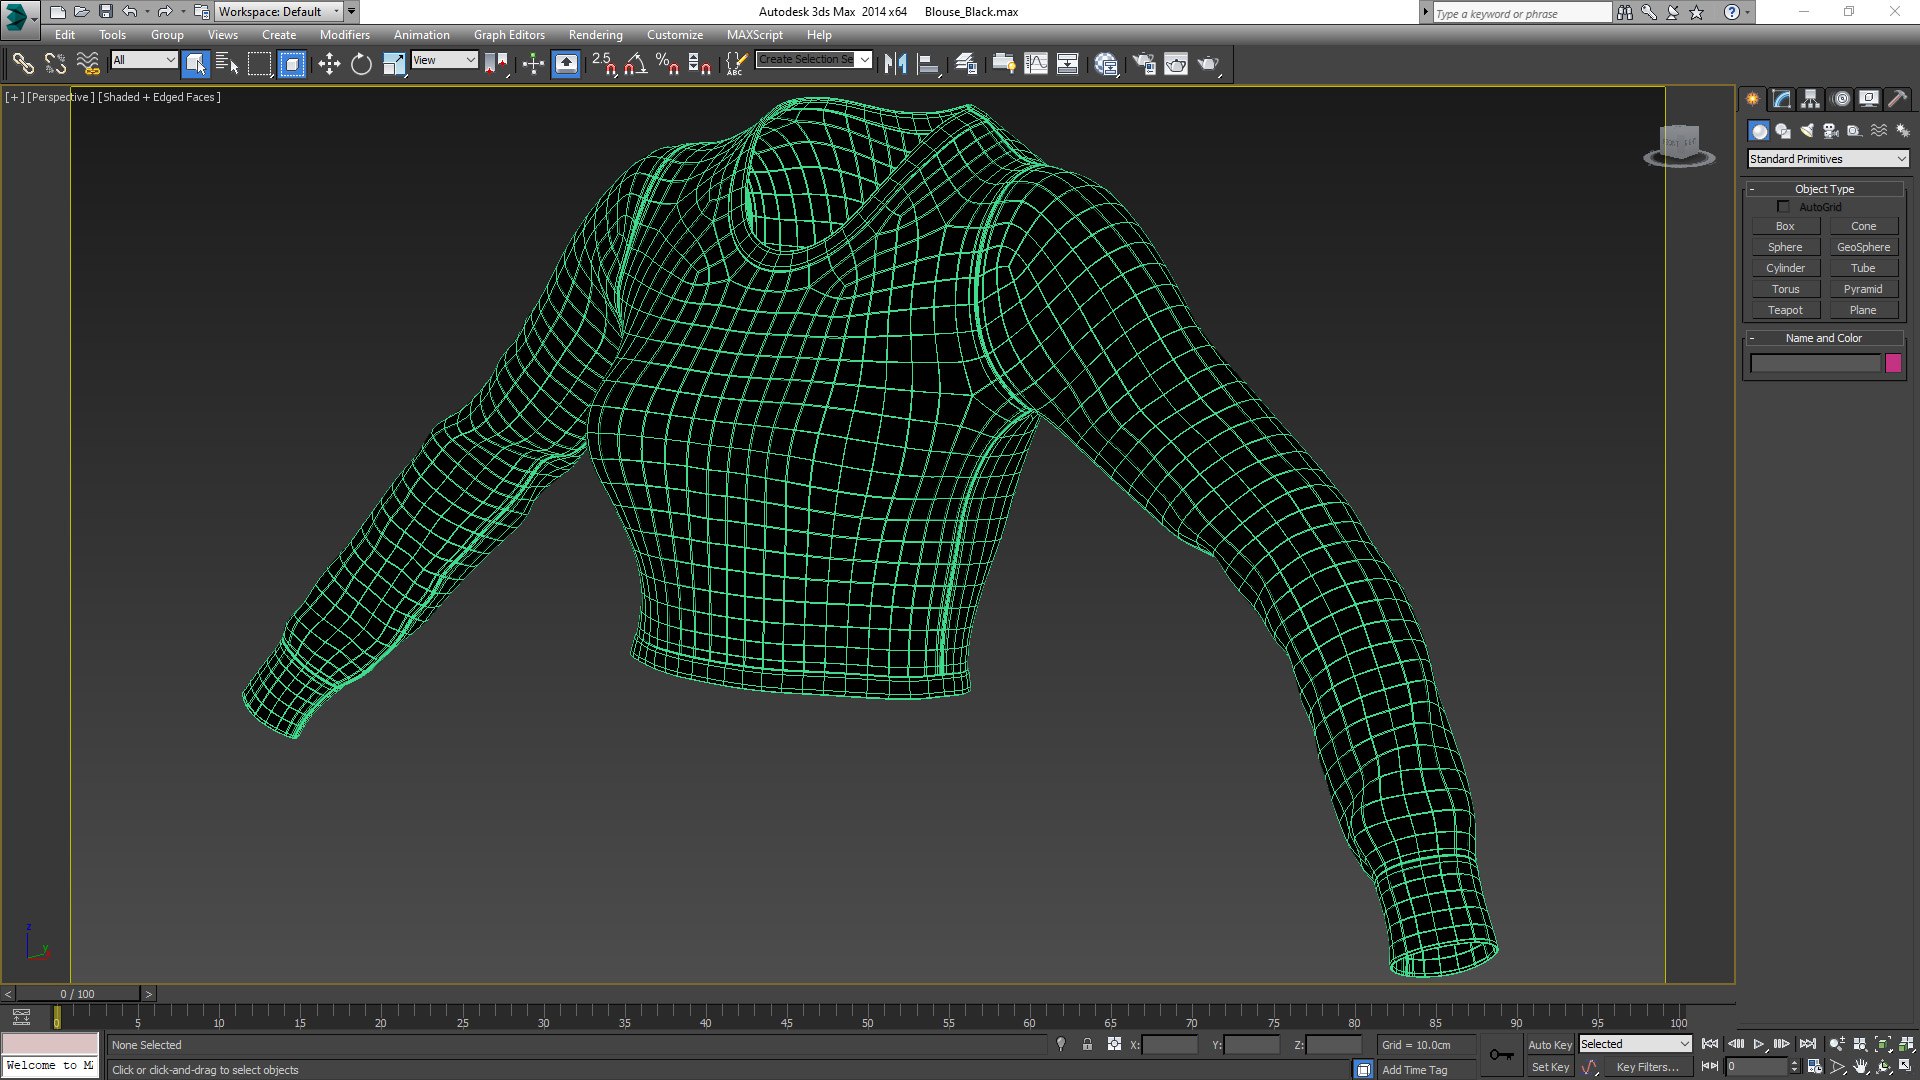Viewport: 1920px width, 1080px height.
Task: Open the Standard Primitives dropdown
Action: point(1828,159)
